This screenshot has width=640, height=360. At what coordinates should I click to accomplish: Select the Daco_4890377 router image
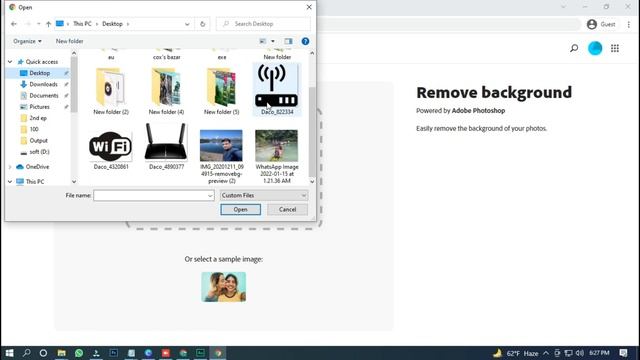(x=166, y=142)
